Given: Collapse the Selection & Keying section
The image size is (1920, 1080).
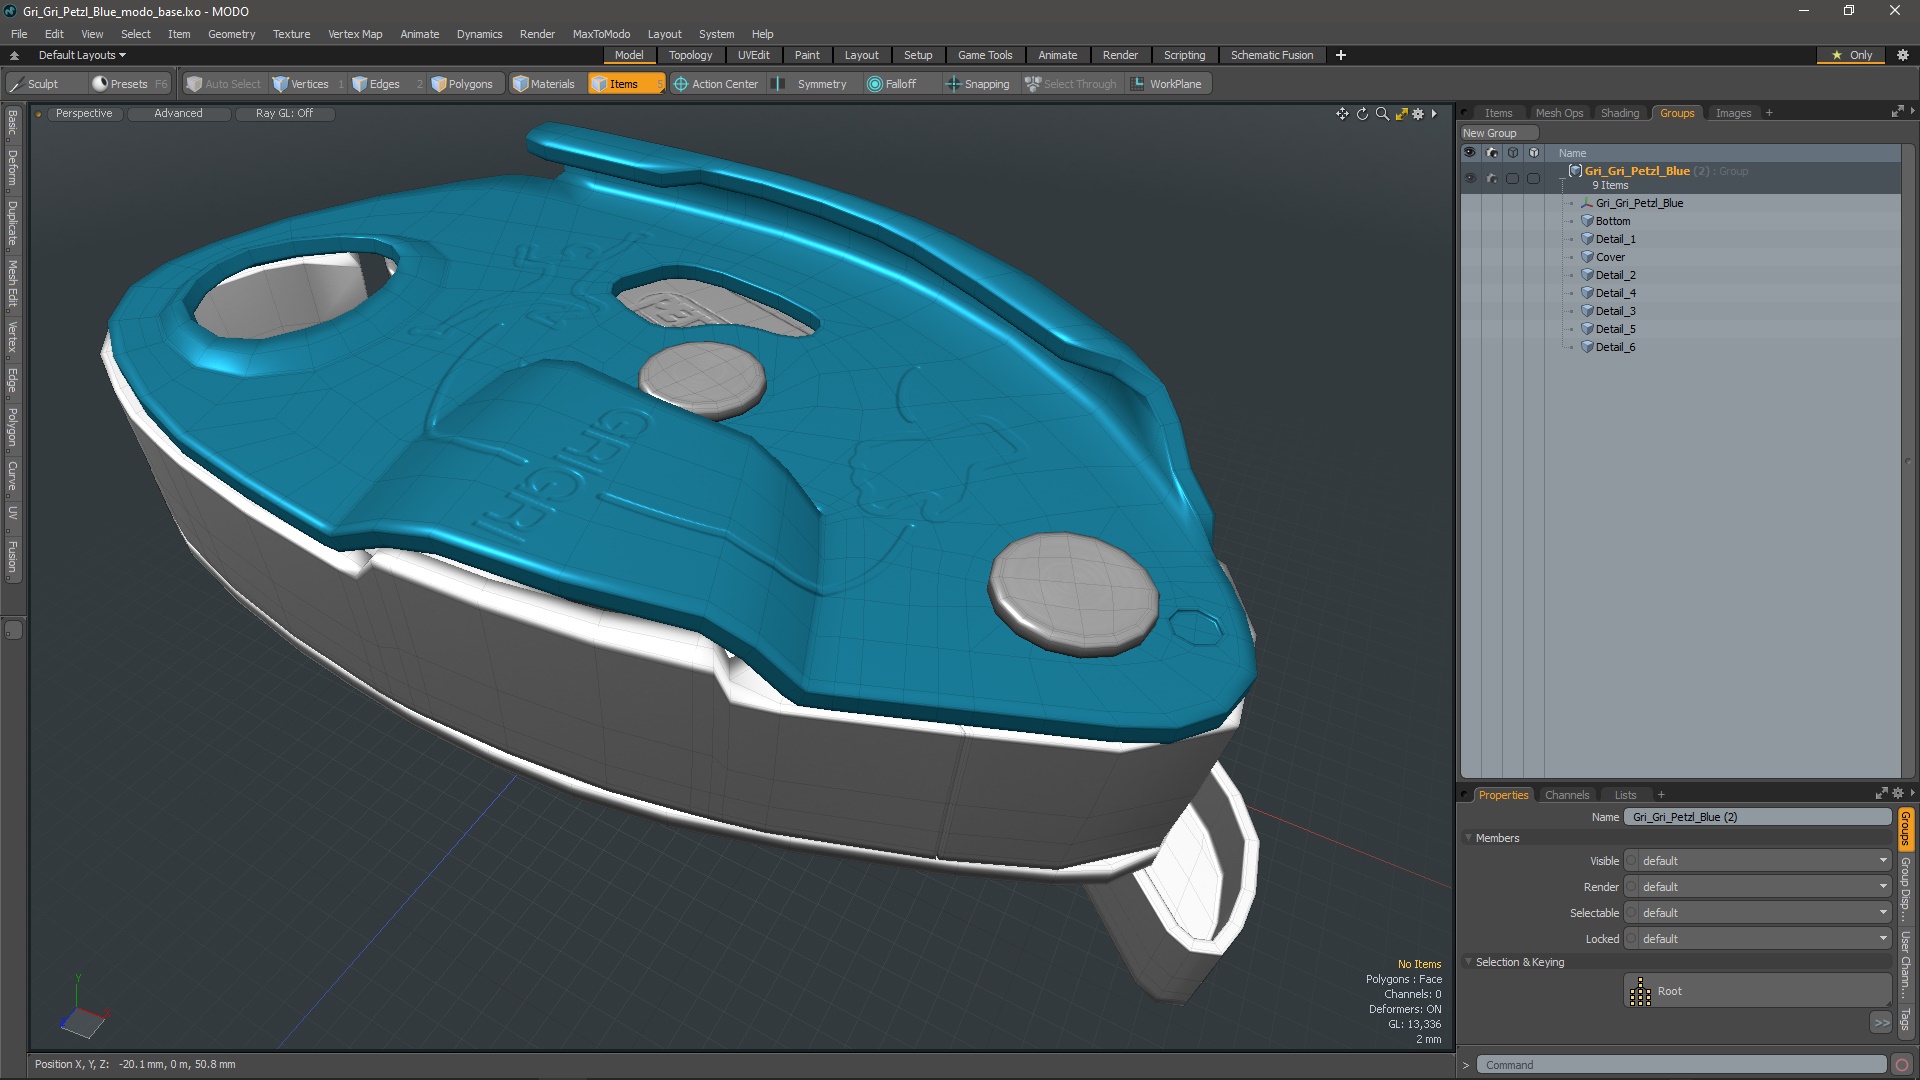Looking at the screenshot, I should (1469, 962).
